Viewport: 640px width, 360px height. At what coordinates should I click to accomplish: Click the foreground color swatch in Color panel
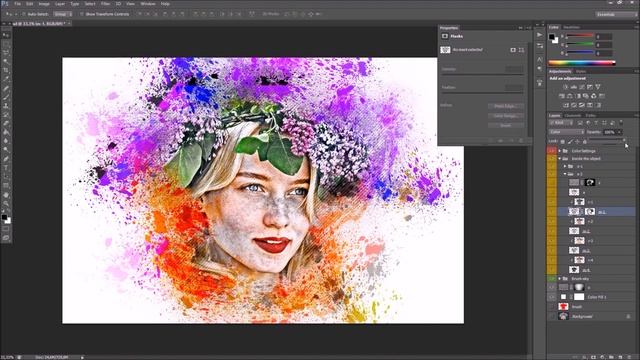coord(552,37)
